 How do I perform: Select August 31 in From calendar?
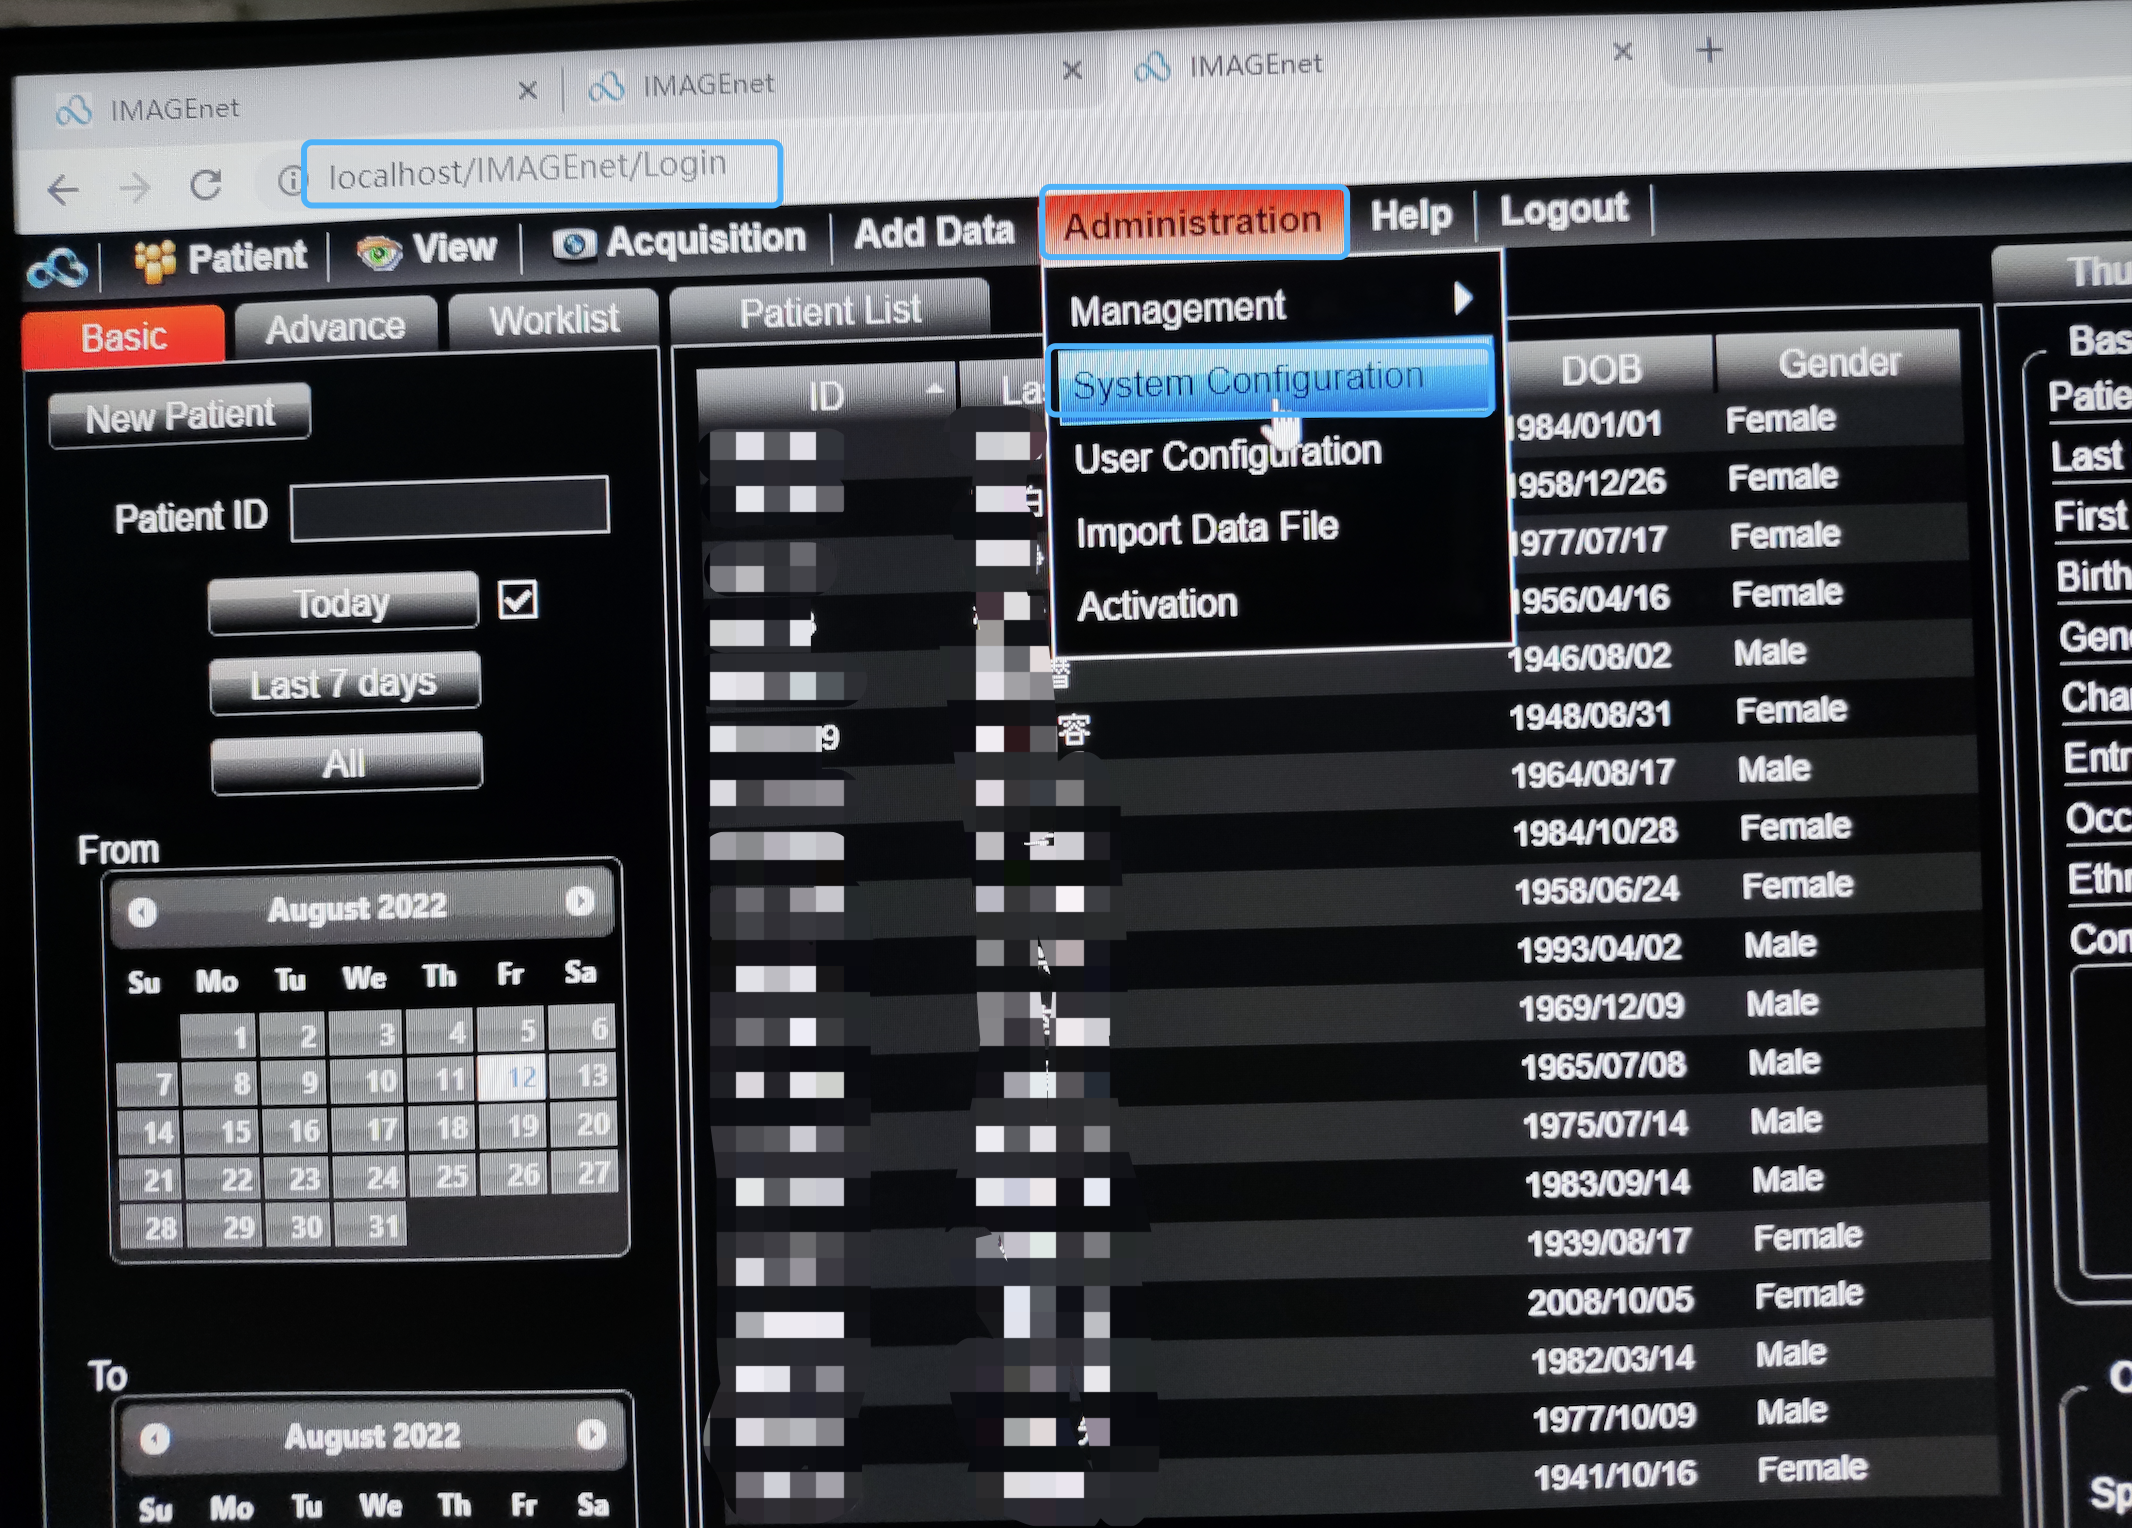tap(371, 1225)
